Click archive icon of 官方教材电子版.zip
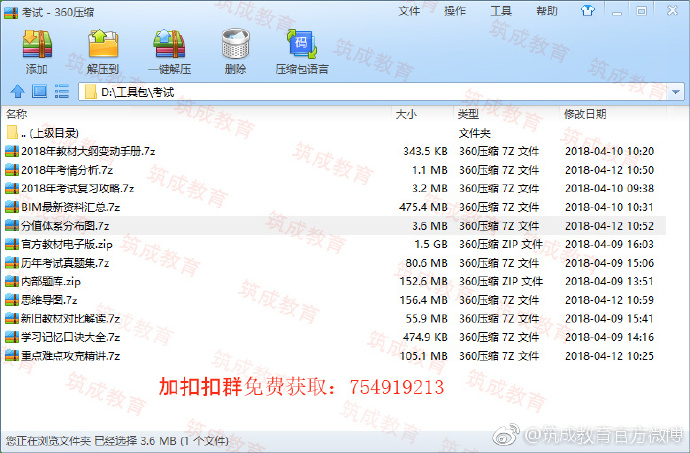This screenshot has width=690, height=453. click(12, 244)
